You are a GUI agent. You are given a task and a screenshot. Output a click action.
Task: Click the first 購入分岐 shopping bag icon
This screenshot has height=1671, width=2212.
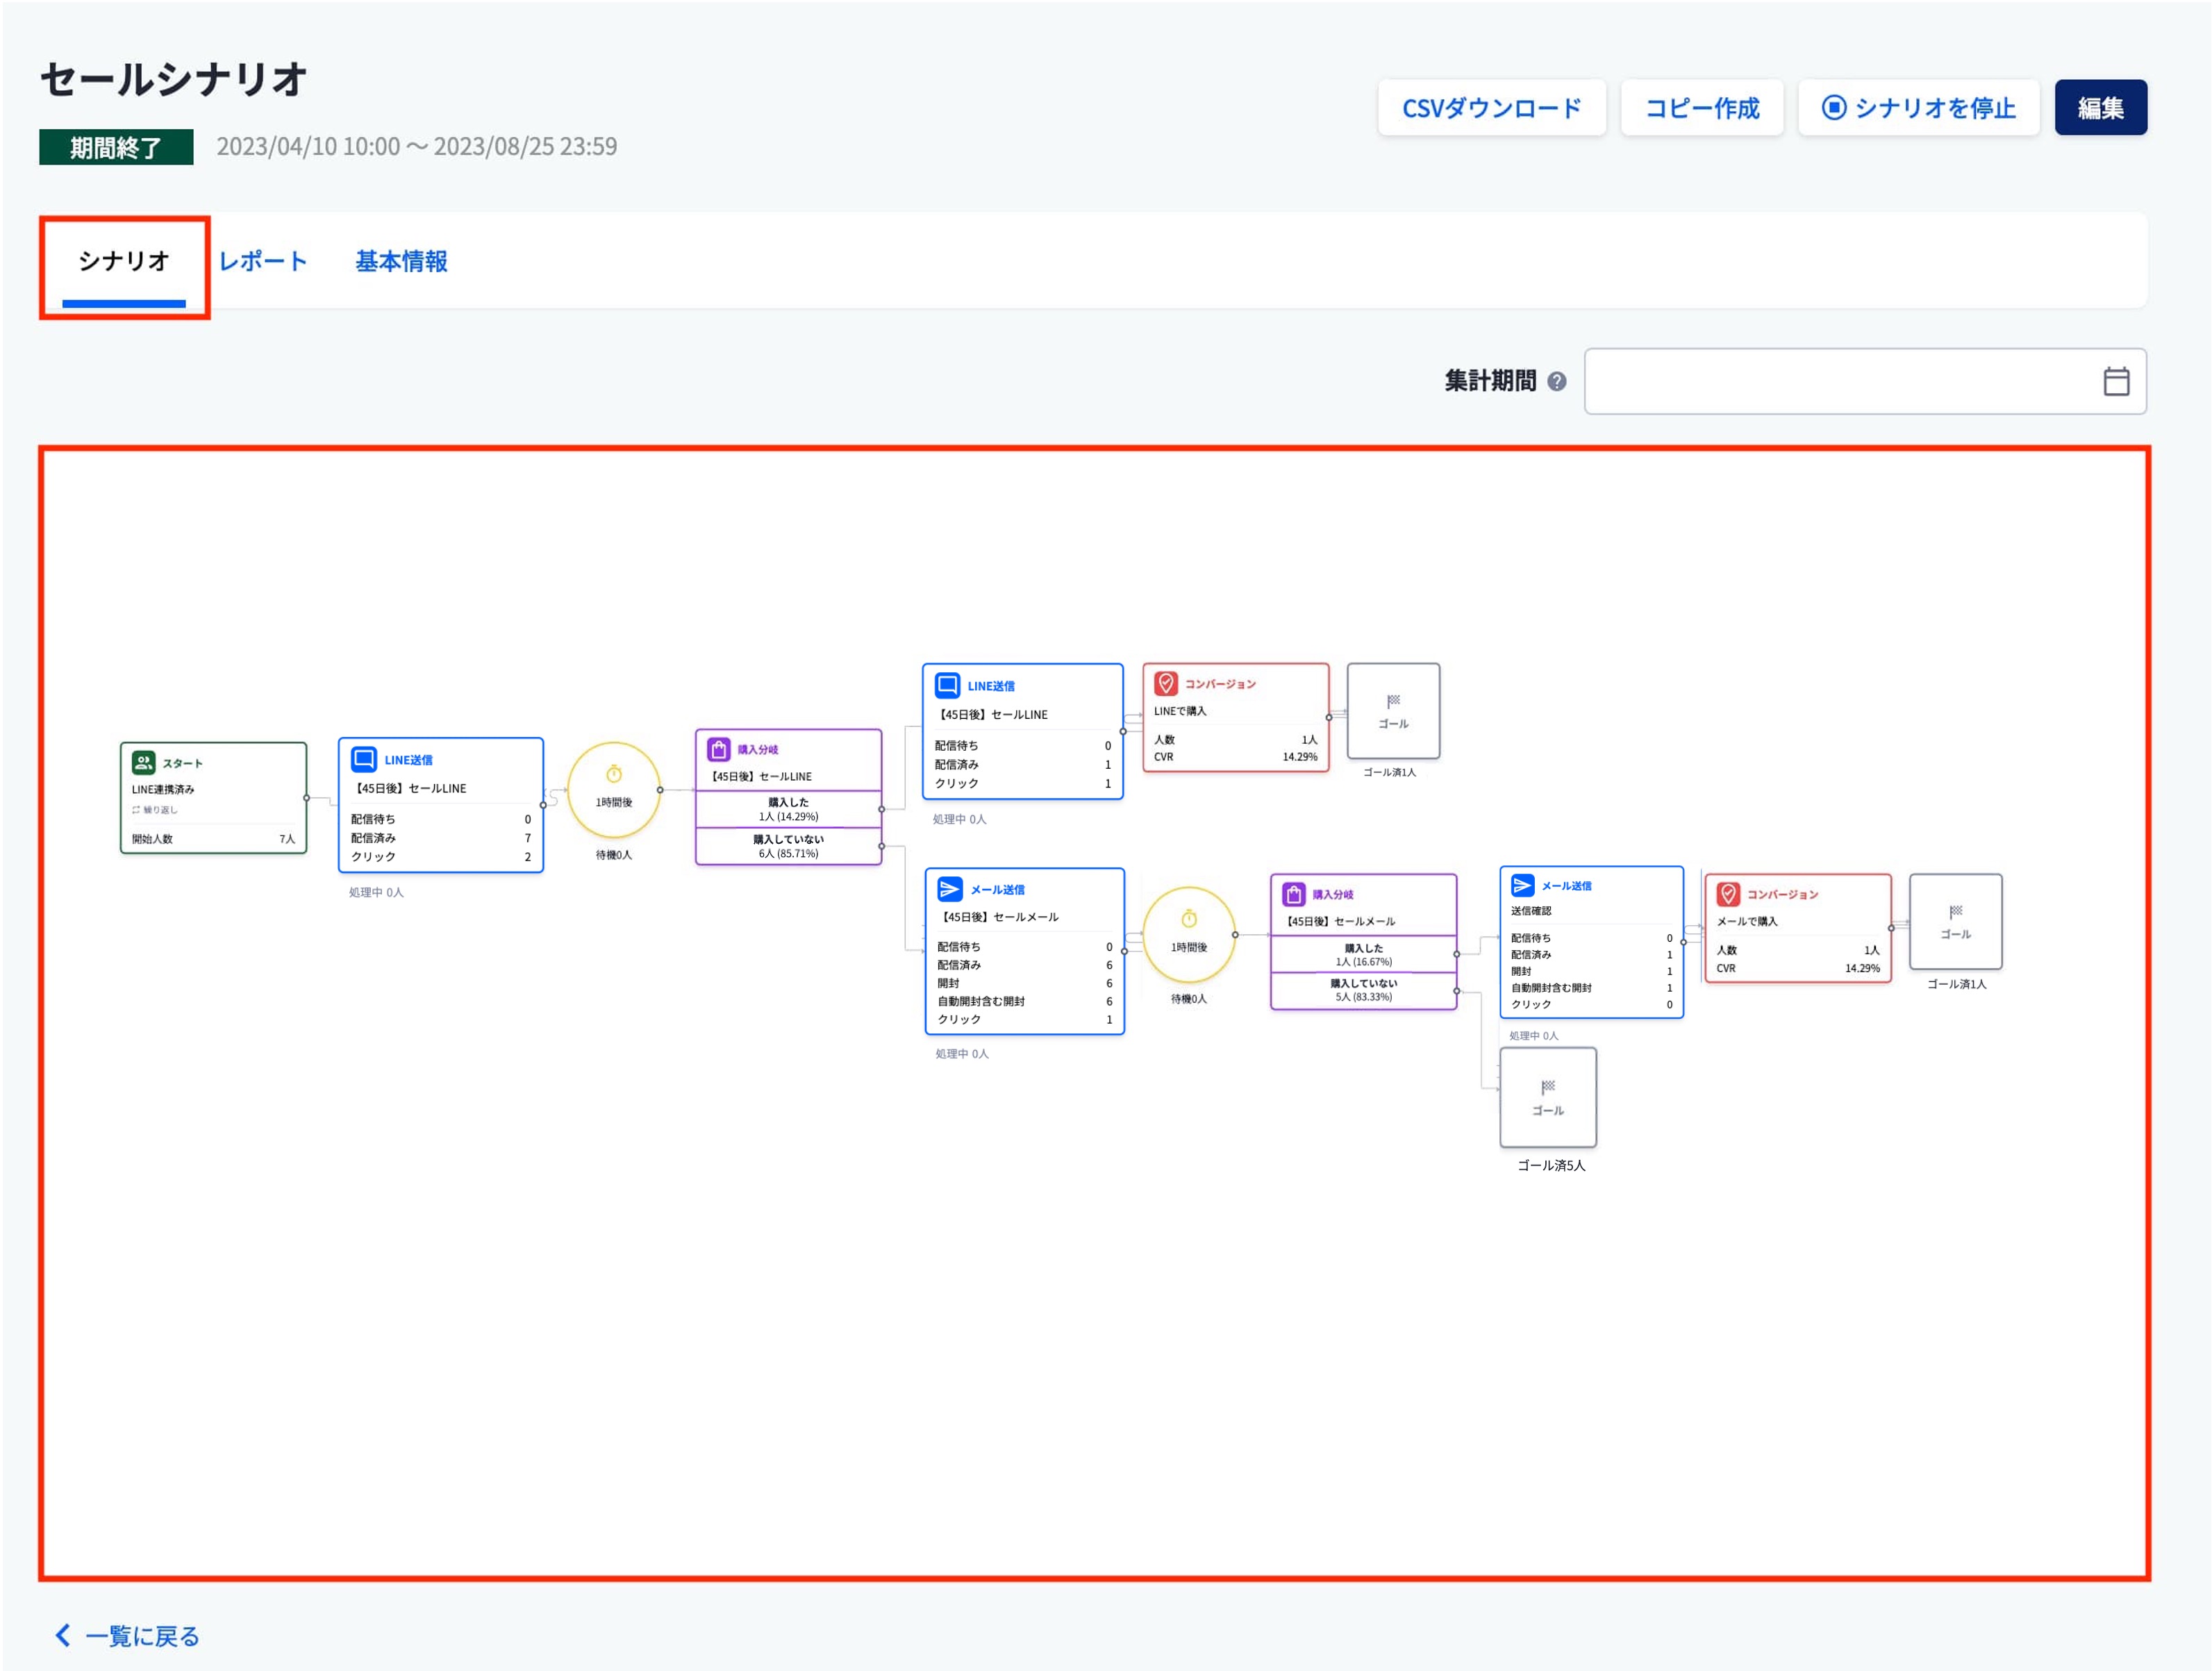[x=718, y=749]
